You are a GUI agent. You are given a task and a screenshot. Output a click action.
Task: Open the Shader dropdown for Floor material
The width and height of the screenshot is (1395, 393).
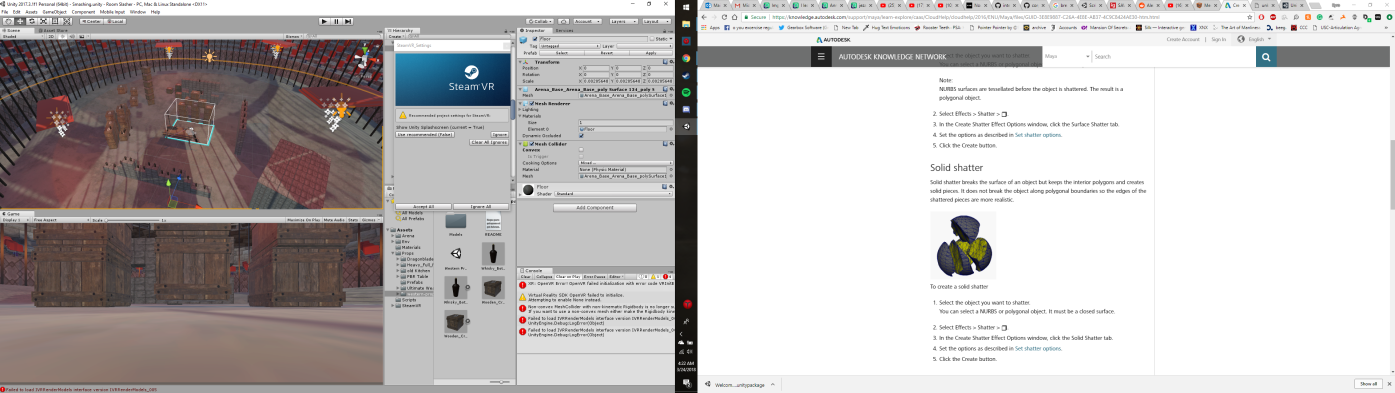[x=613, y=194]
